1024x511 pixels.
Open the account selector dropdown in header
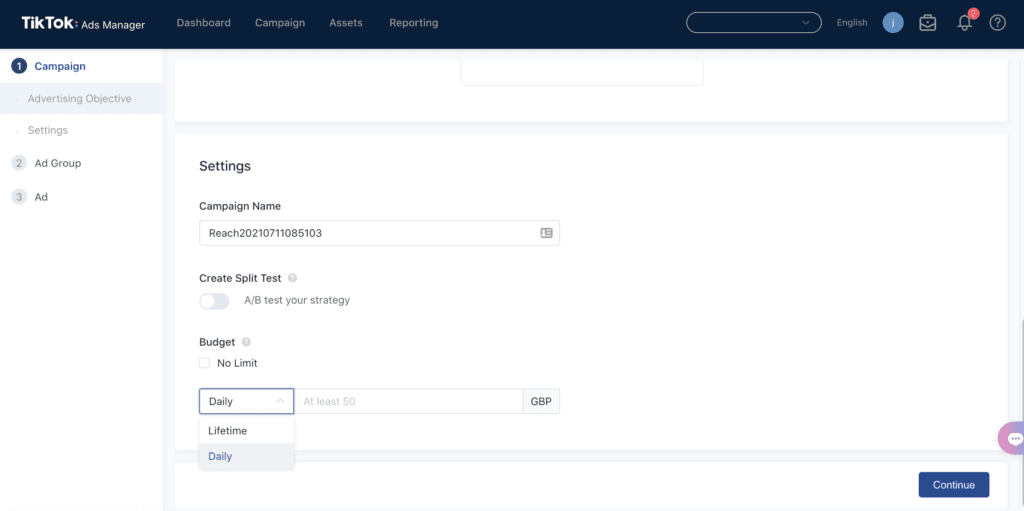coord(753,23)
